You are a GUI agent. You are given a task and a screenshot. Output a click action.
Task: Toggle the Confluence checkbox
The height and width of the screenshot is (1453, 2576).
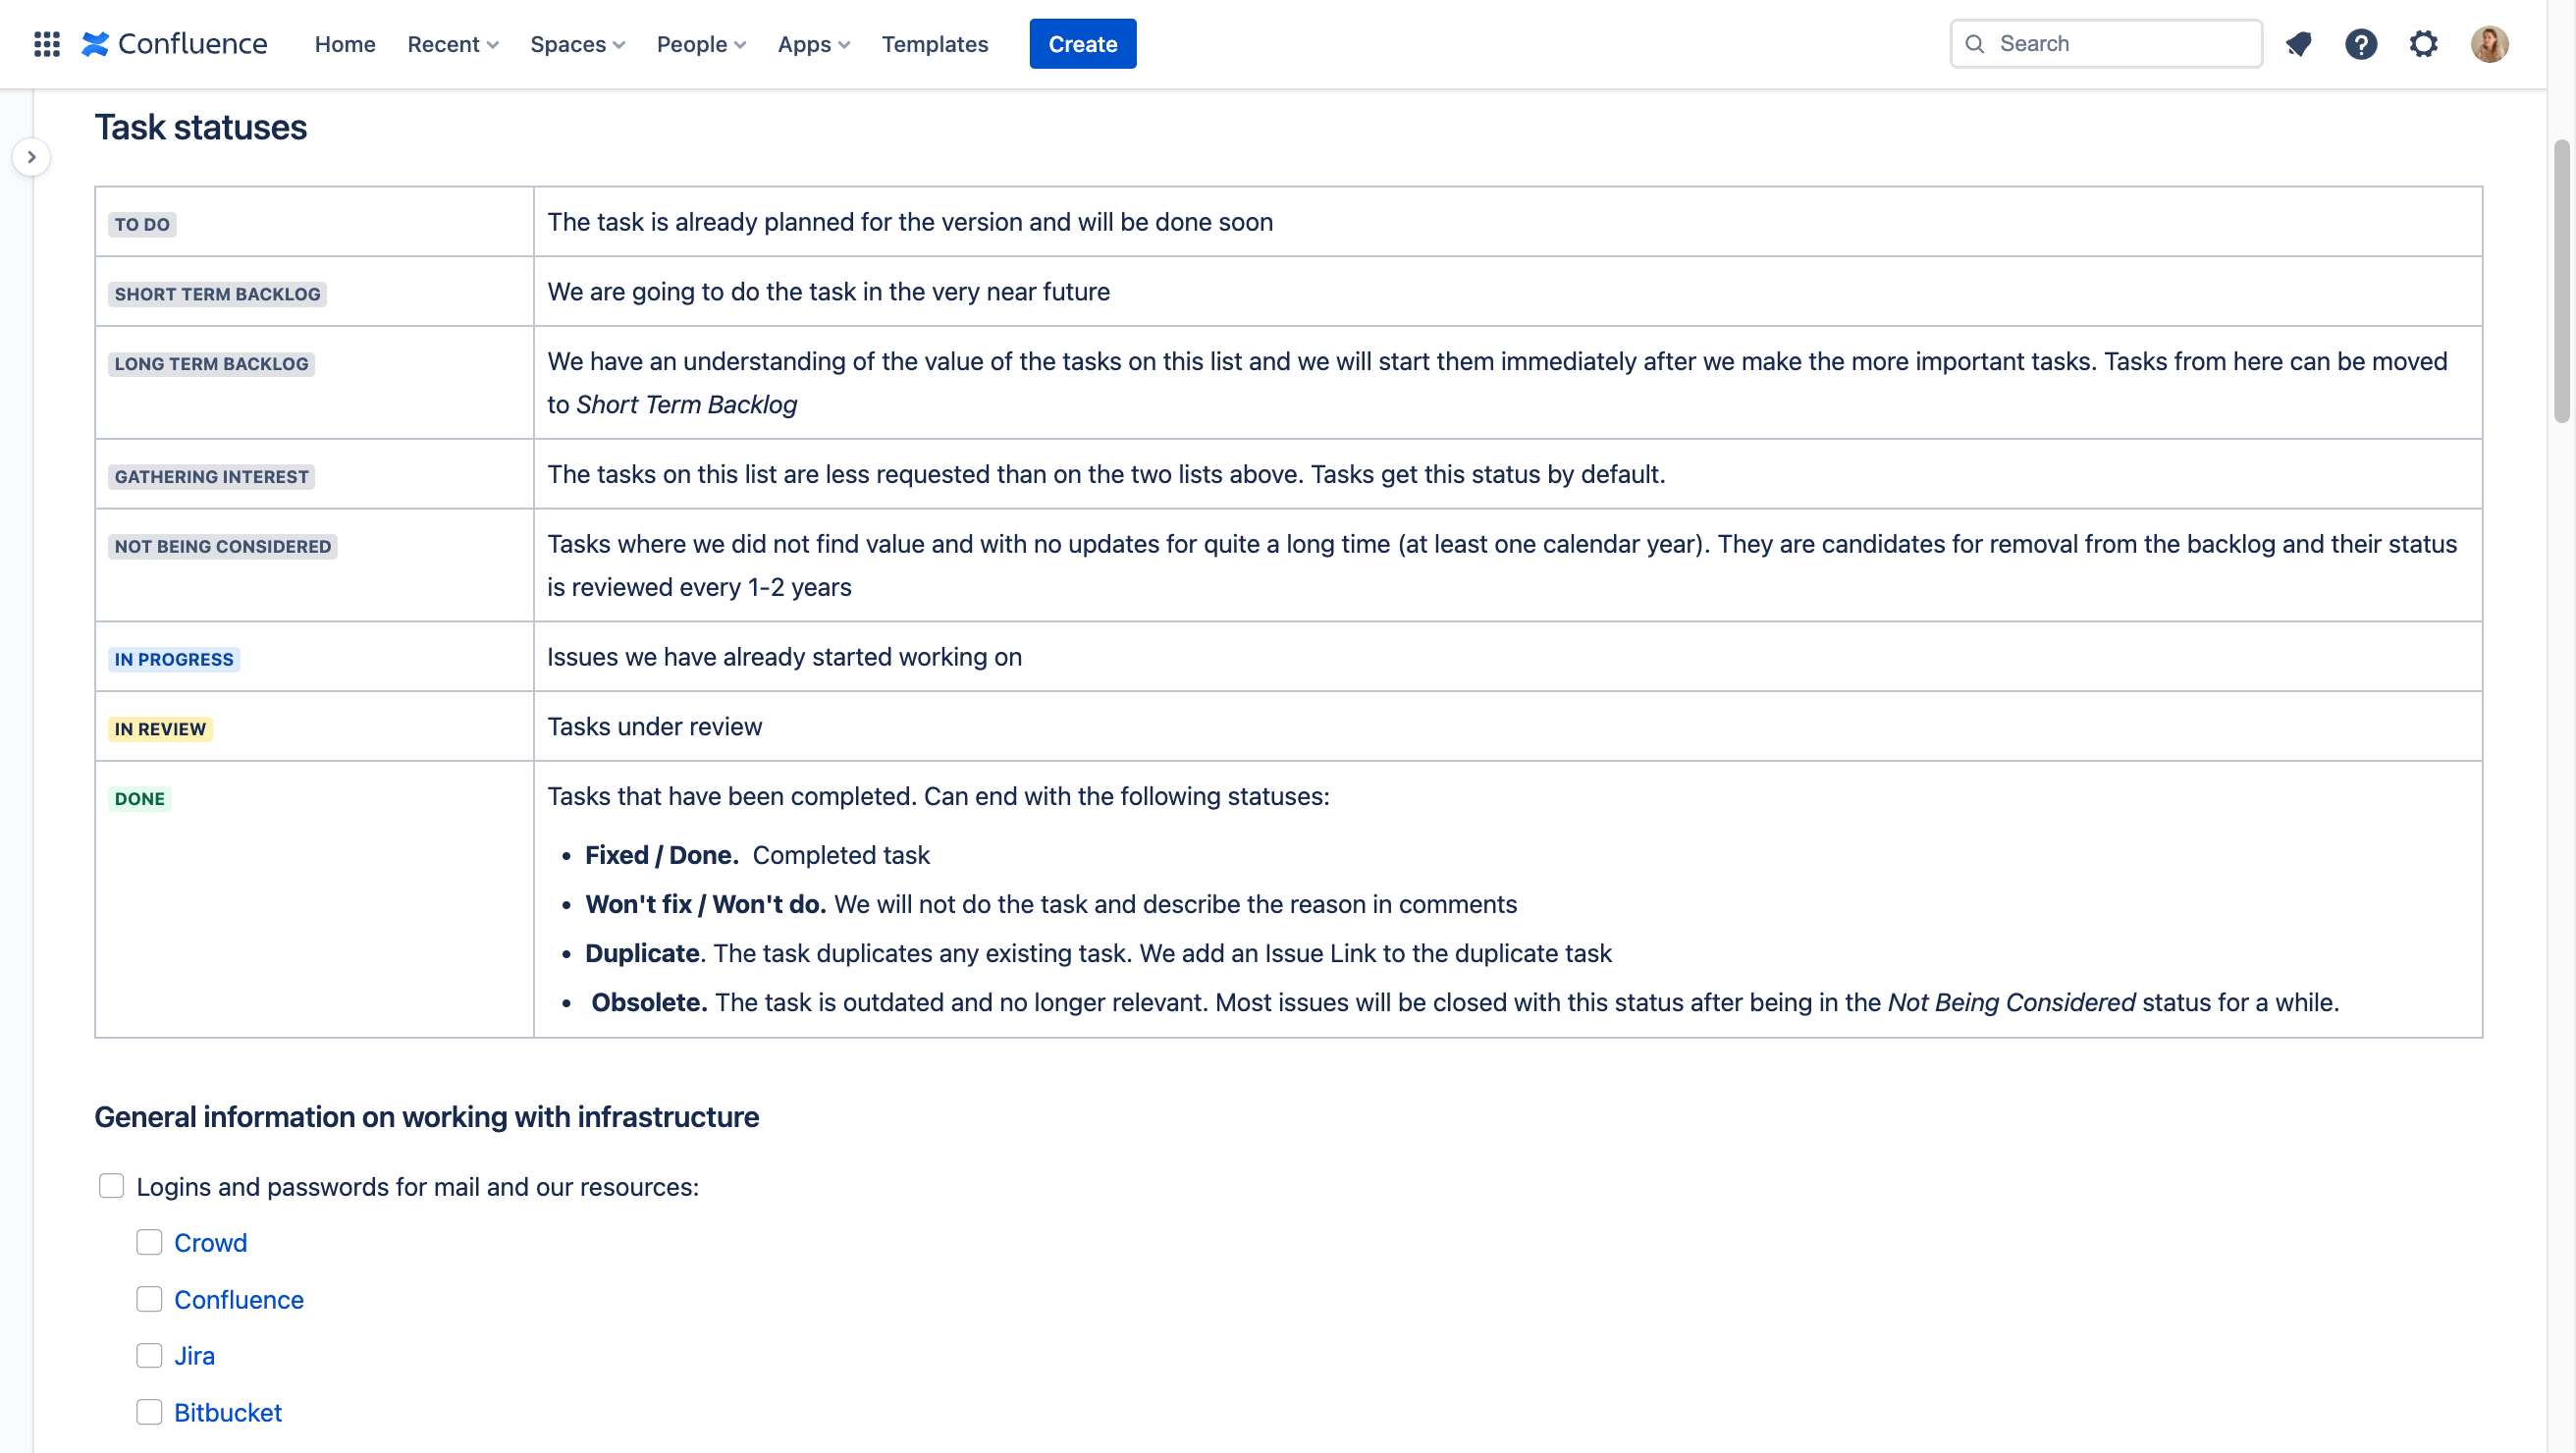(148, 1299)
